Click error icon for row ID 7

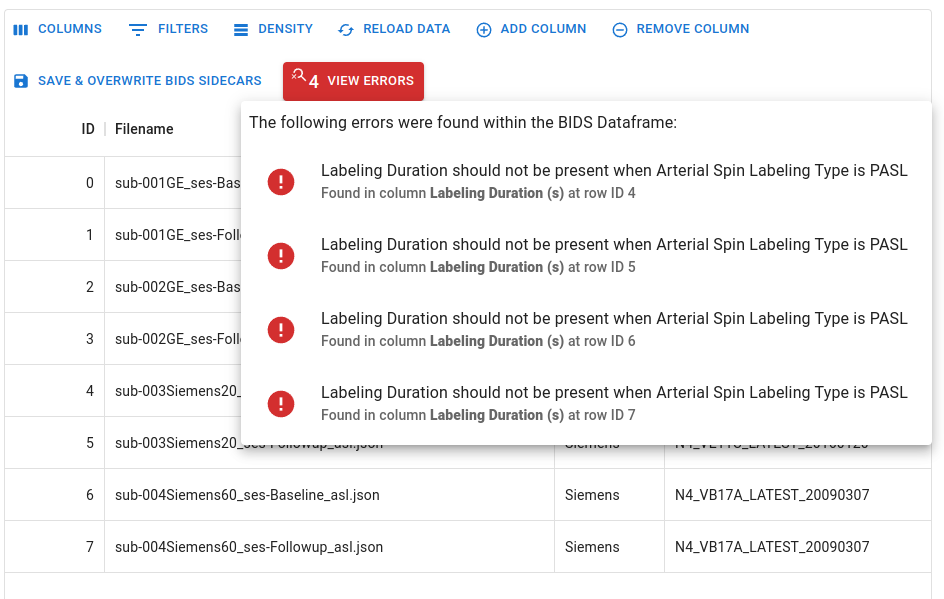point(281,404)
